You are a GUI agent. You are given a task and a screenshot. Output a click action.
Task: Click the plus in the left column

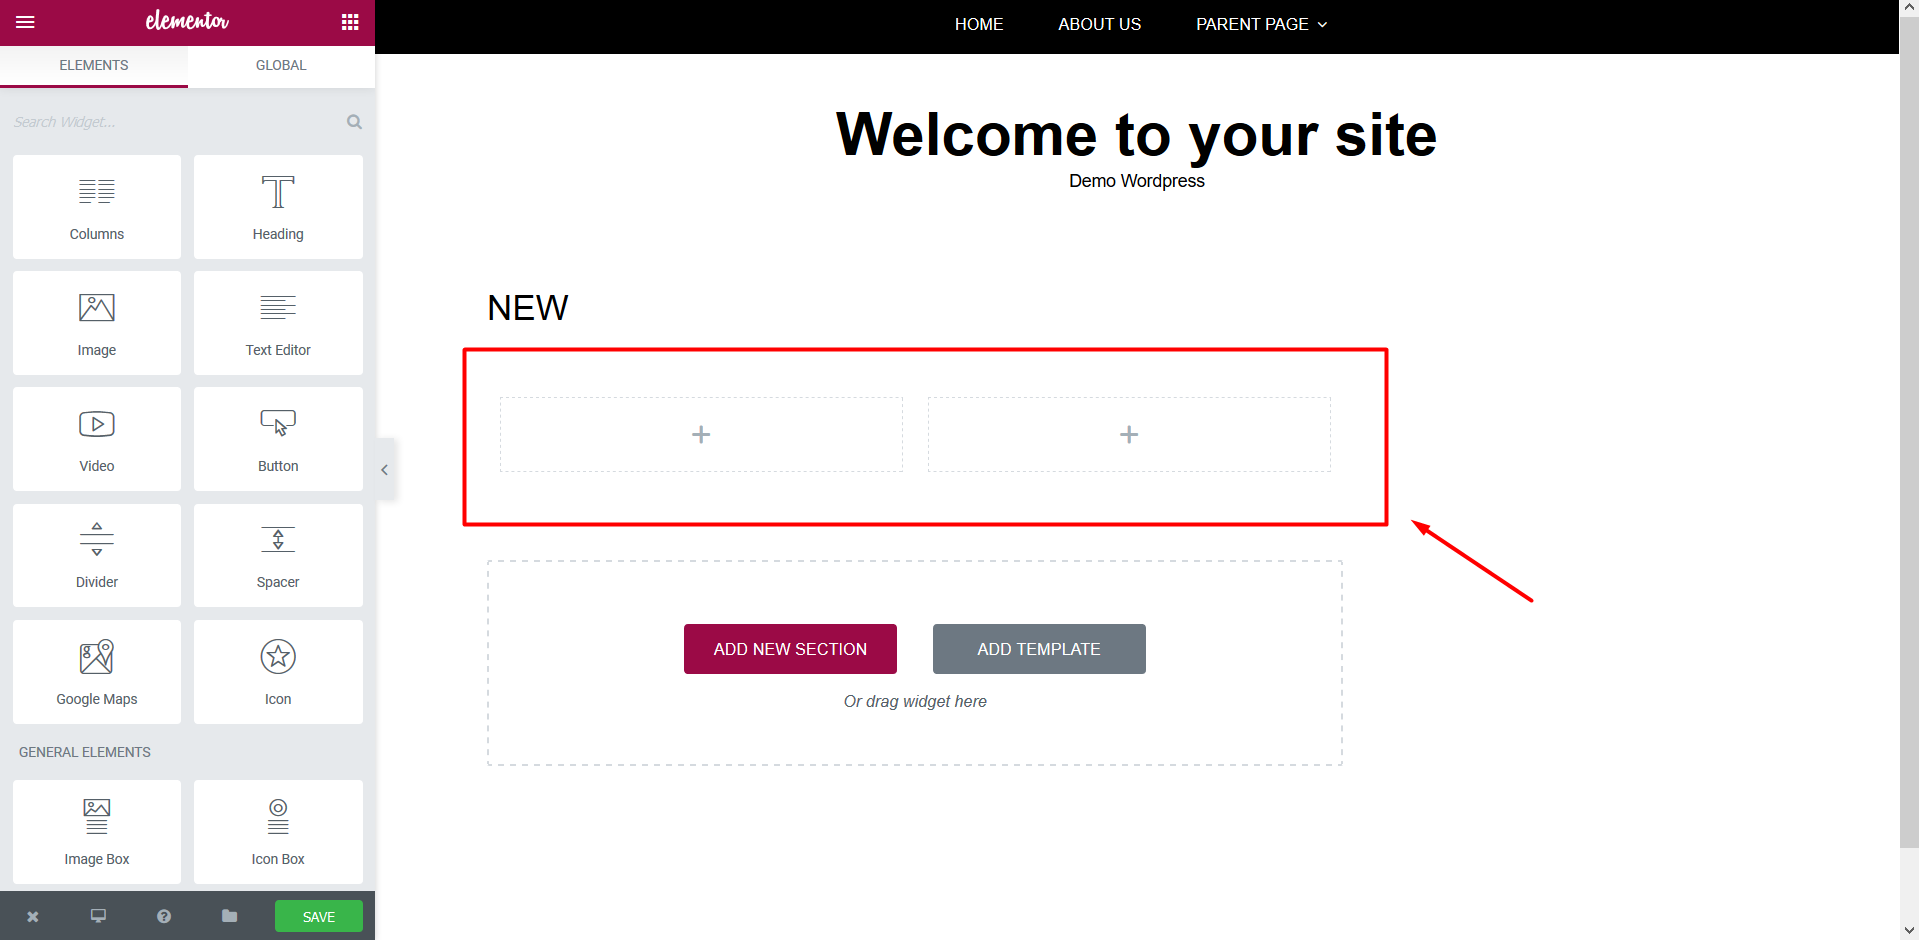pyautogui.click(x=701, y=435)
